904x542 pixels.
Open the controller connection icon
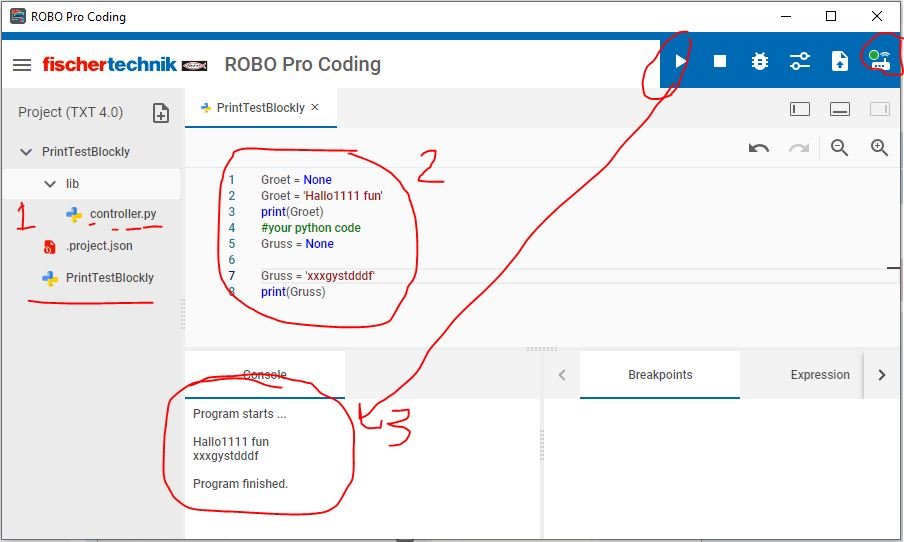pyautogui.click(x=880, y=61)
